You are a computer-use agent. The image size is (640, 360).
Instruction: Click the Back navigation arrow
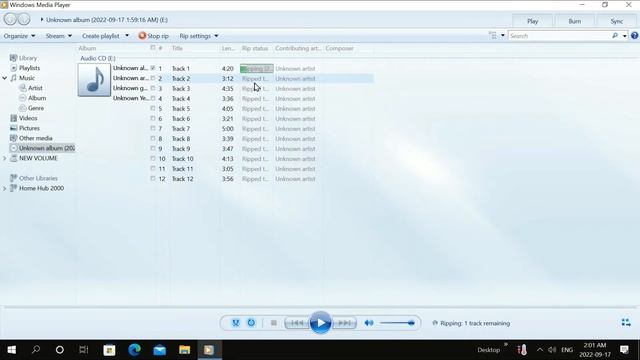point(10,19)
